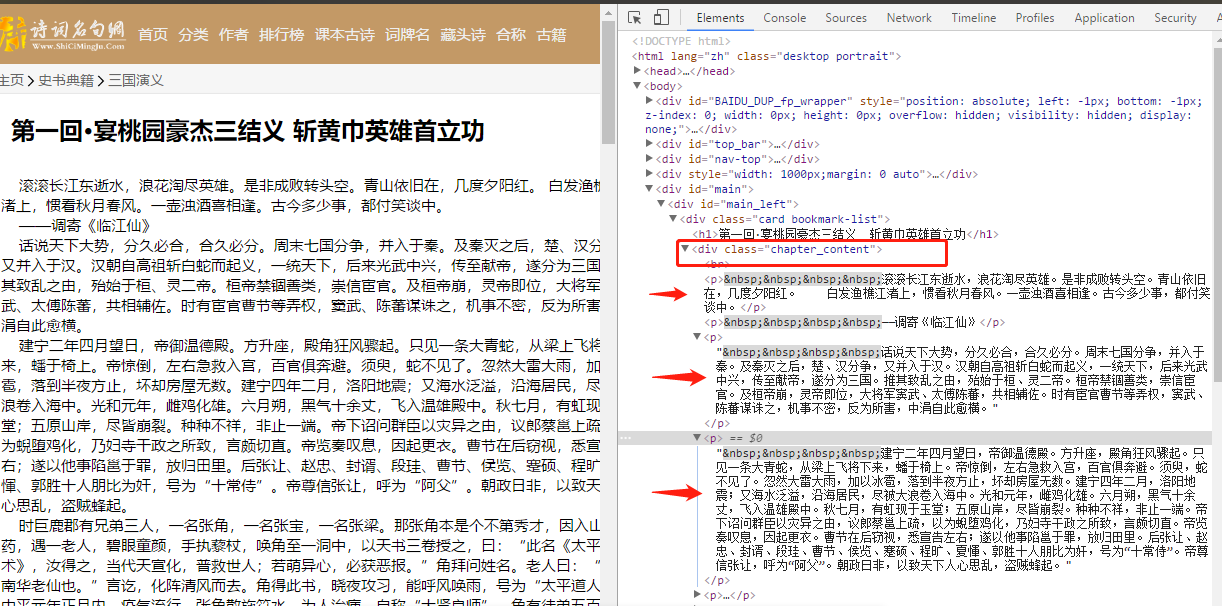Open the 首页 navigation link

click(152, 33)
